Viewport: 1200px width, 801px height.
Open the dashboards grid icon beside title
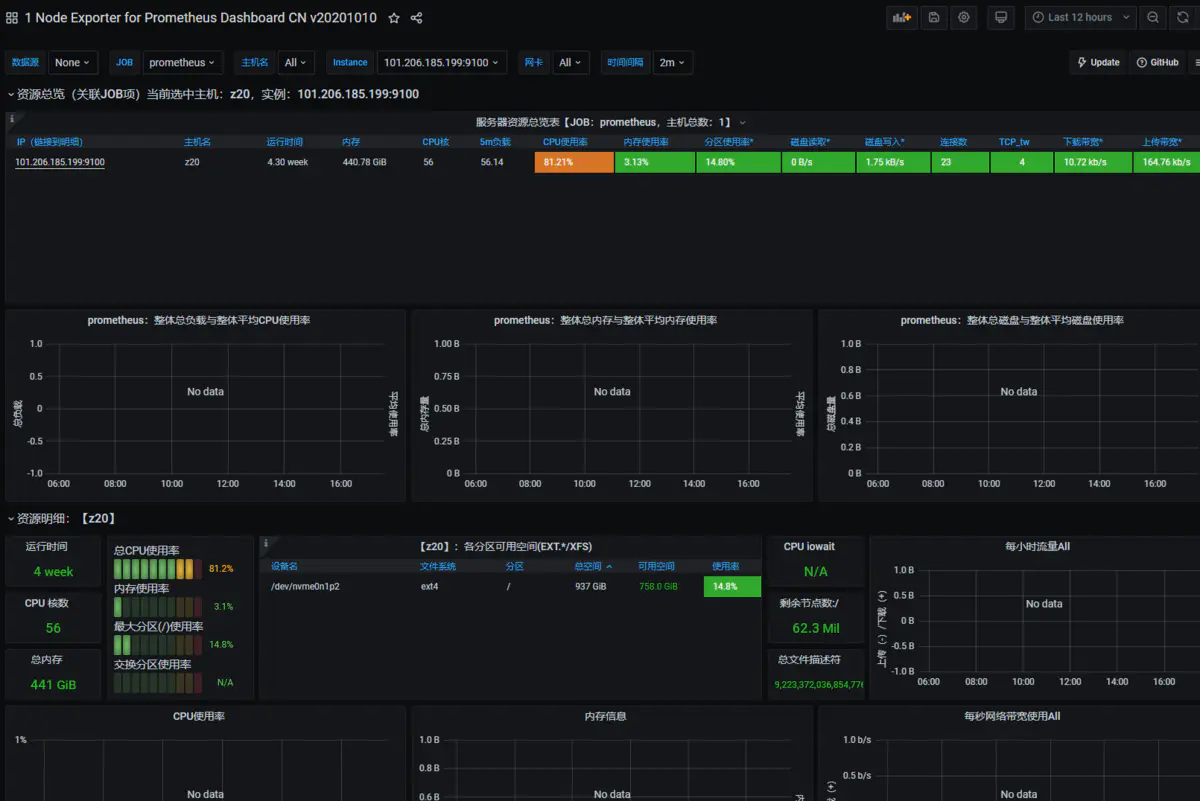pyautogui.click(x=12, y=18)
